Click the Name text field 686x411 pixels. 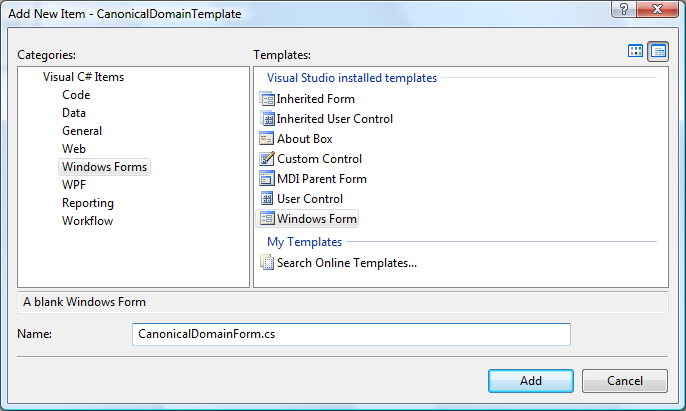pos(350,334)
